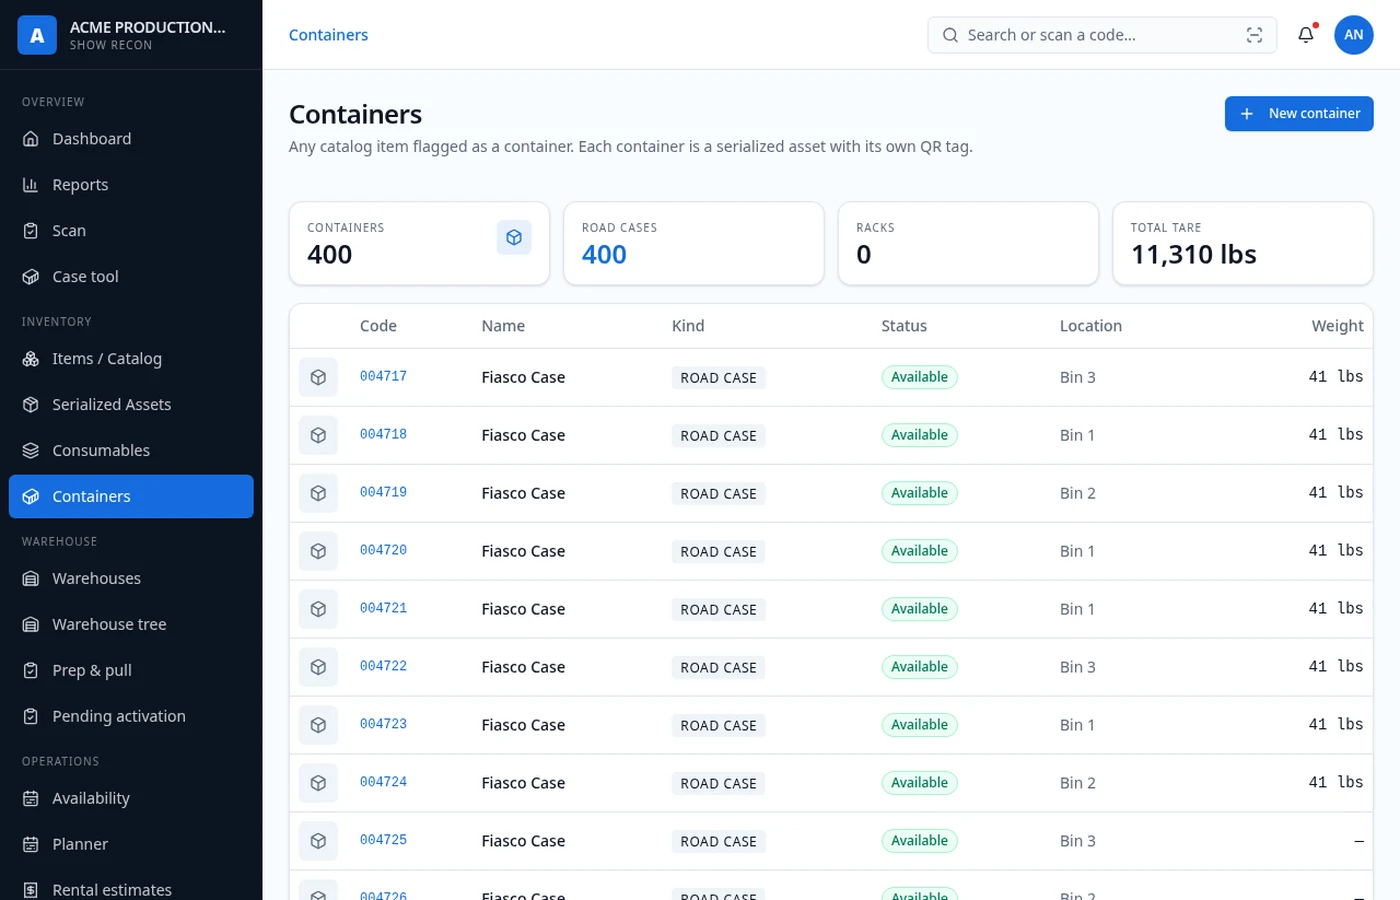Click the New container button
This screenshot has height=900, width=1400.
click(x=1299, y=114)
